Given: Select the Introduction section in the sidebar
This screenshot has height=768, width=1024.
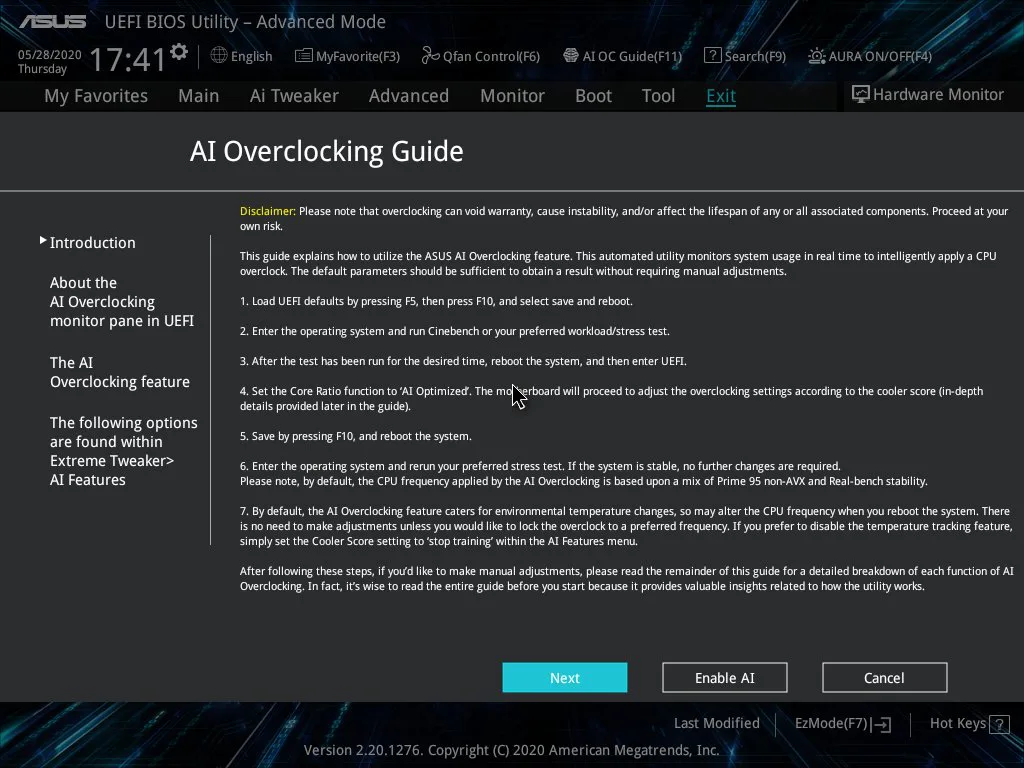Looking at the screenshot, I should (92, 243).
